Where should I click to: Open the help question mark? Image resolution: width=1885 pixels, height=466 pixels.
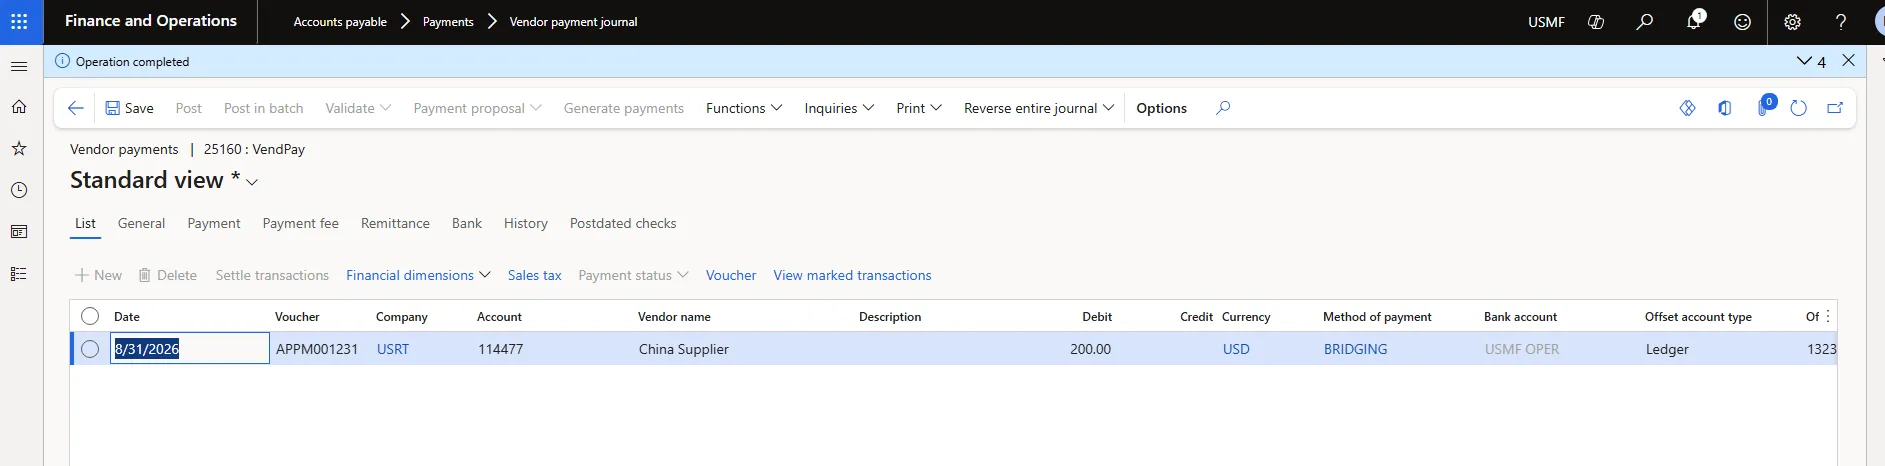(x=1841, y=22)
